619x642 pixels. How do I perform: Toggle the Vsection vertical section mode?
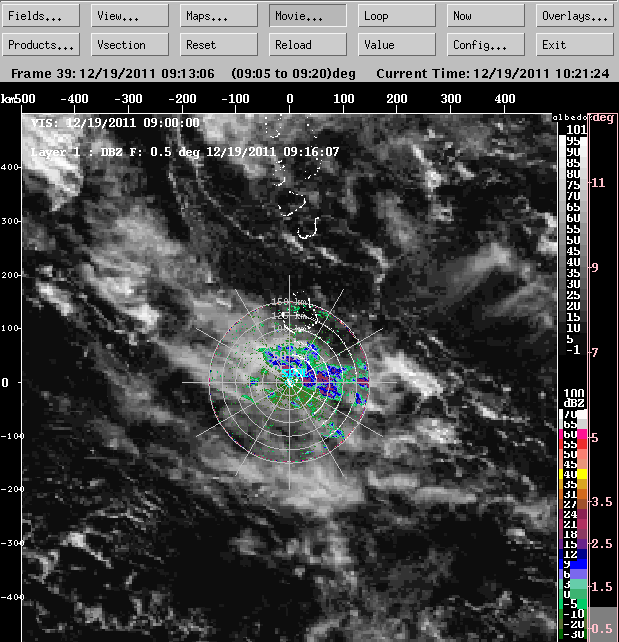131,45
